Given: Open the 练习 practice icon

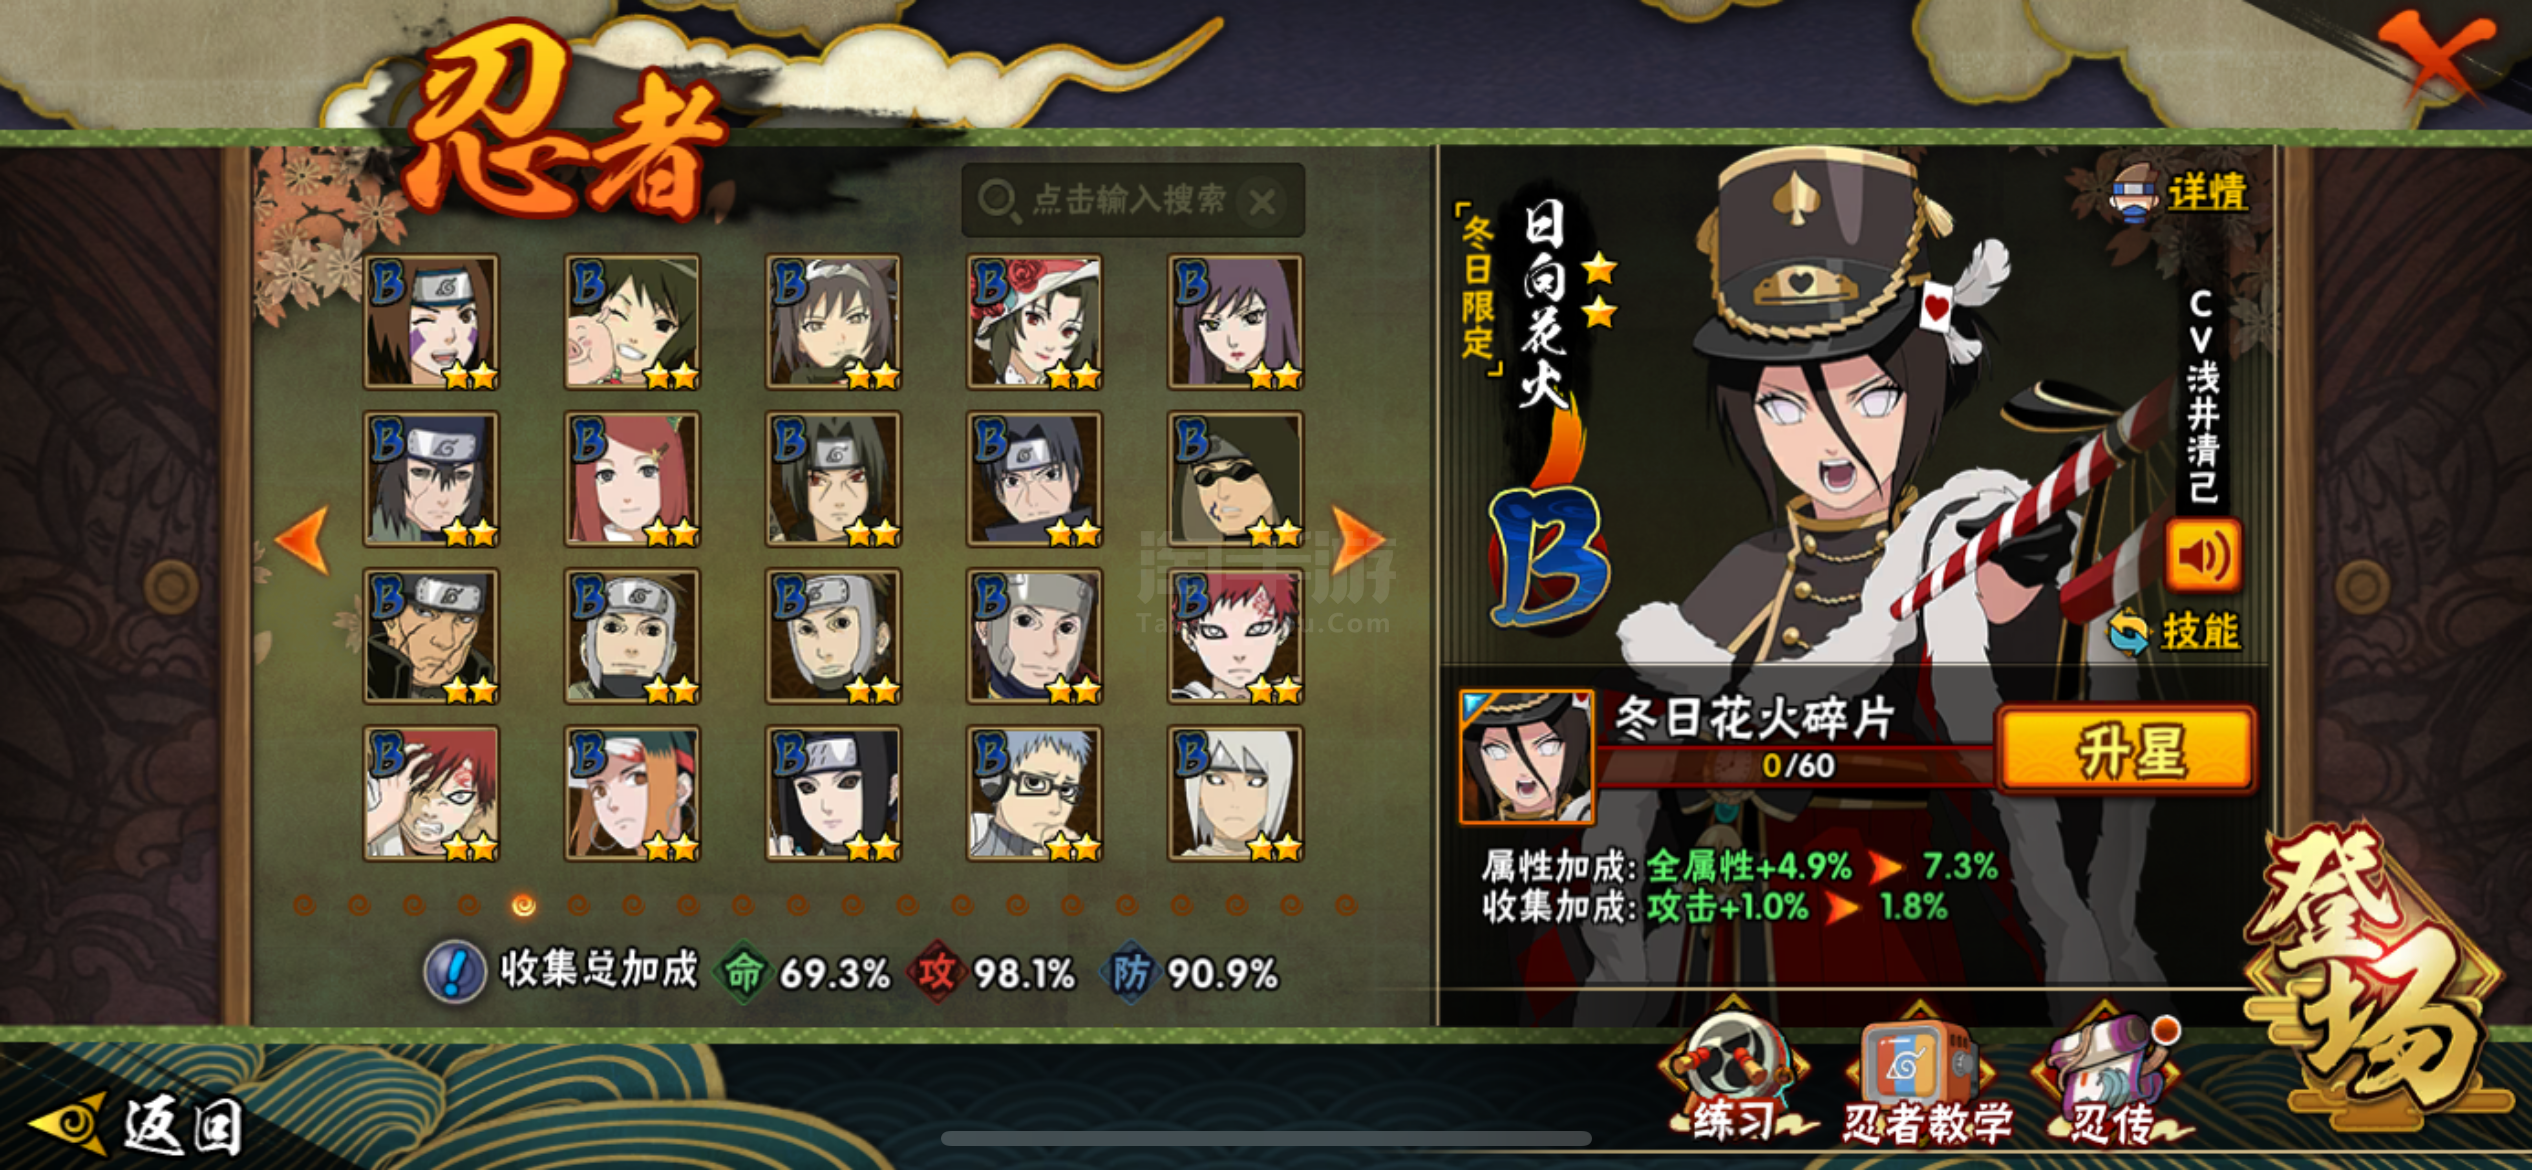Looking at the screenshot, I should [x=1735, y=1075].
